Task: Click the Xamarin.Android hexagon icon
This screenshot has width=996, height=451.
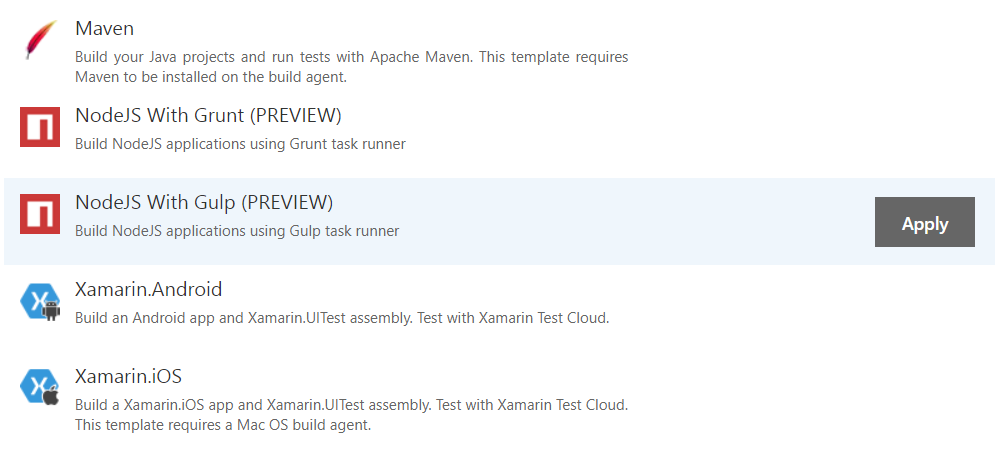Action: [x=40, y=302]
